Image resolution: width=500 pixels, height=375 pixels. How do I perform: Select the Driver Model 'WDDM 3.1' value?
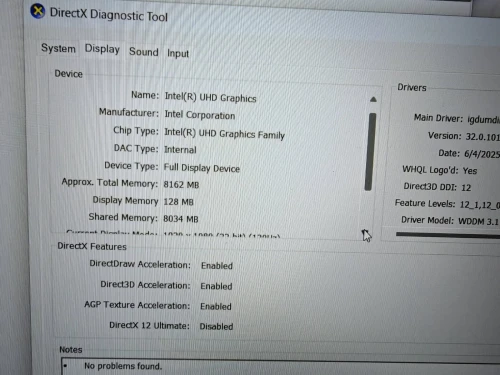(x=478, y=221)
